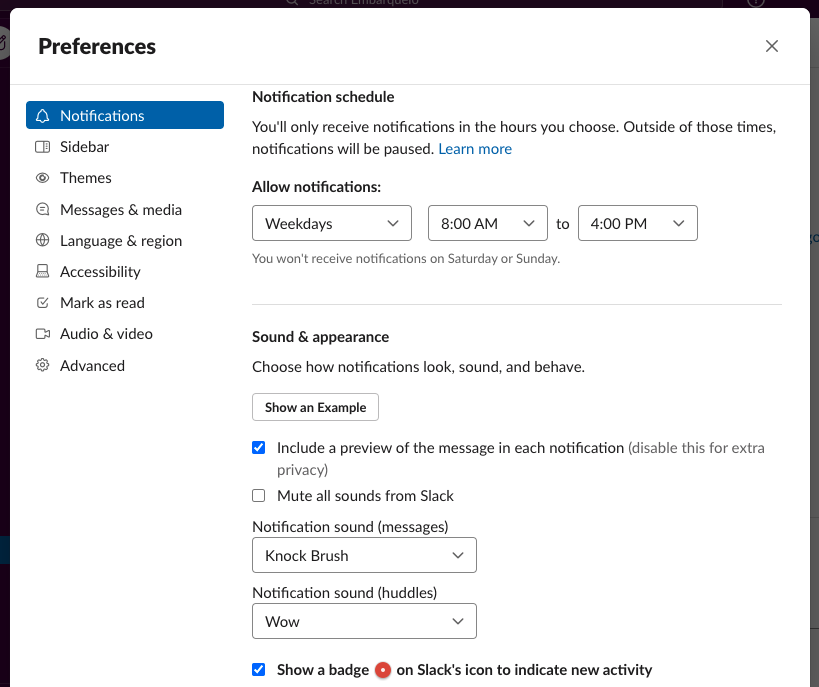Open Audio & video settings
The width and height of the screenshot is (819, 687).
pos(125,334)
